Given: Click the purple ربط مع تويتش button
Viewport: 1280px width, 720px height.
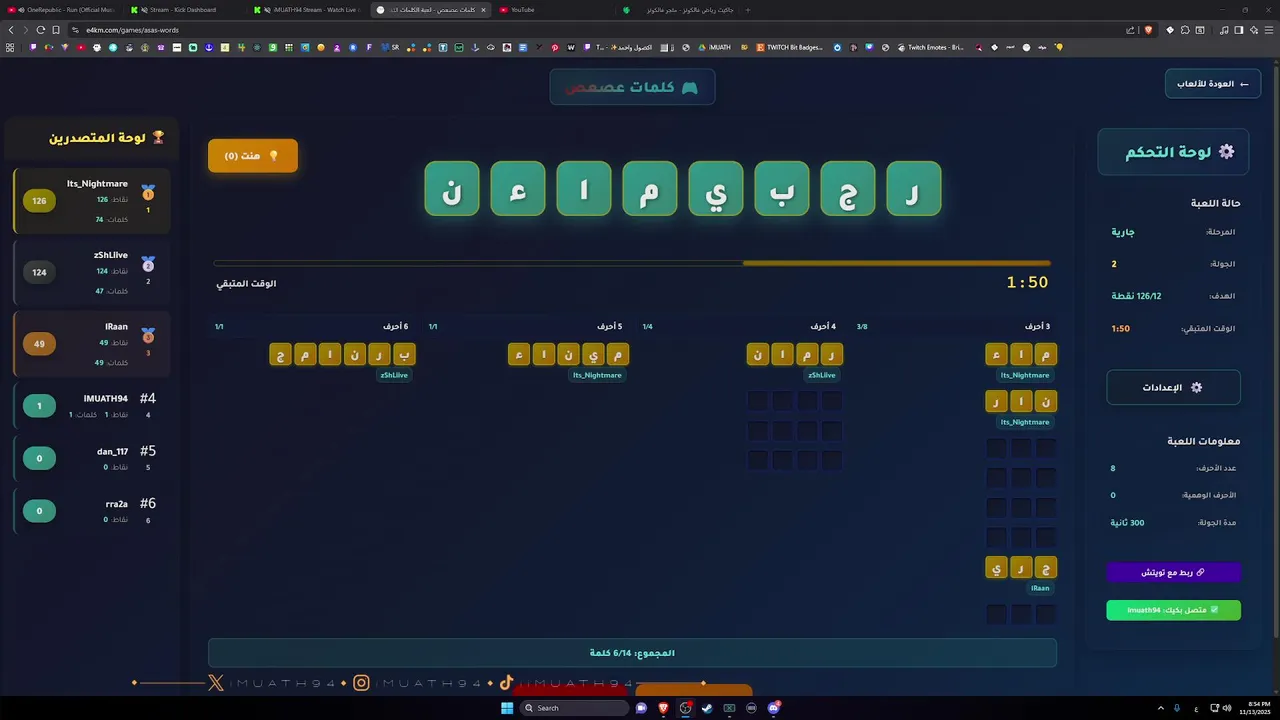Looking at the screenshot, I should tap(1173, 573).
